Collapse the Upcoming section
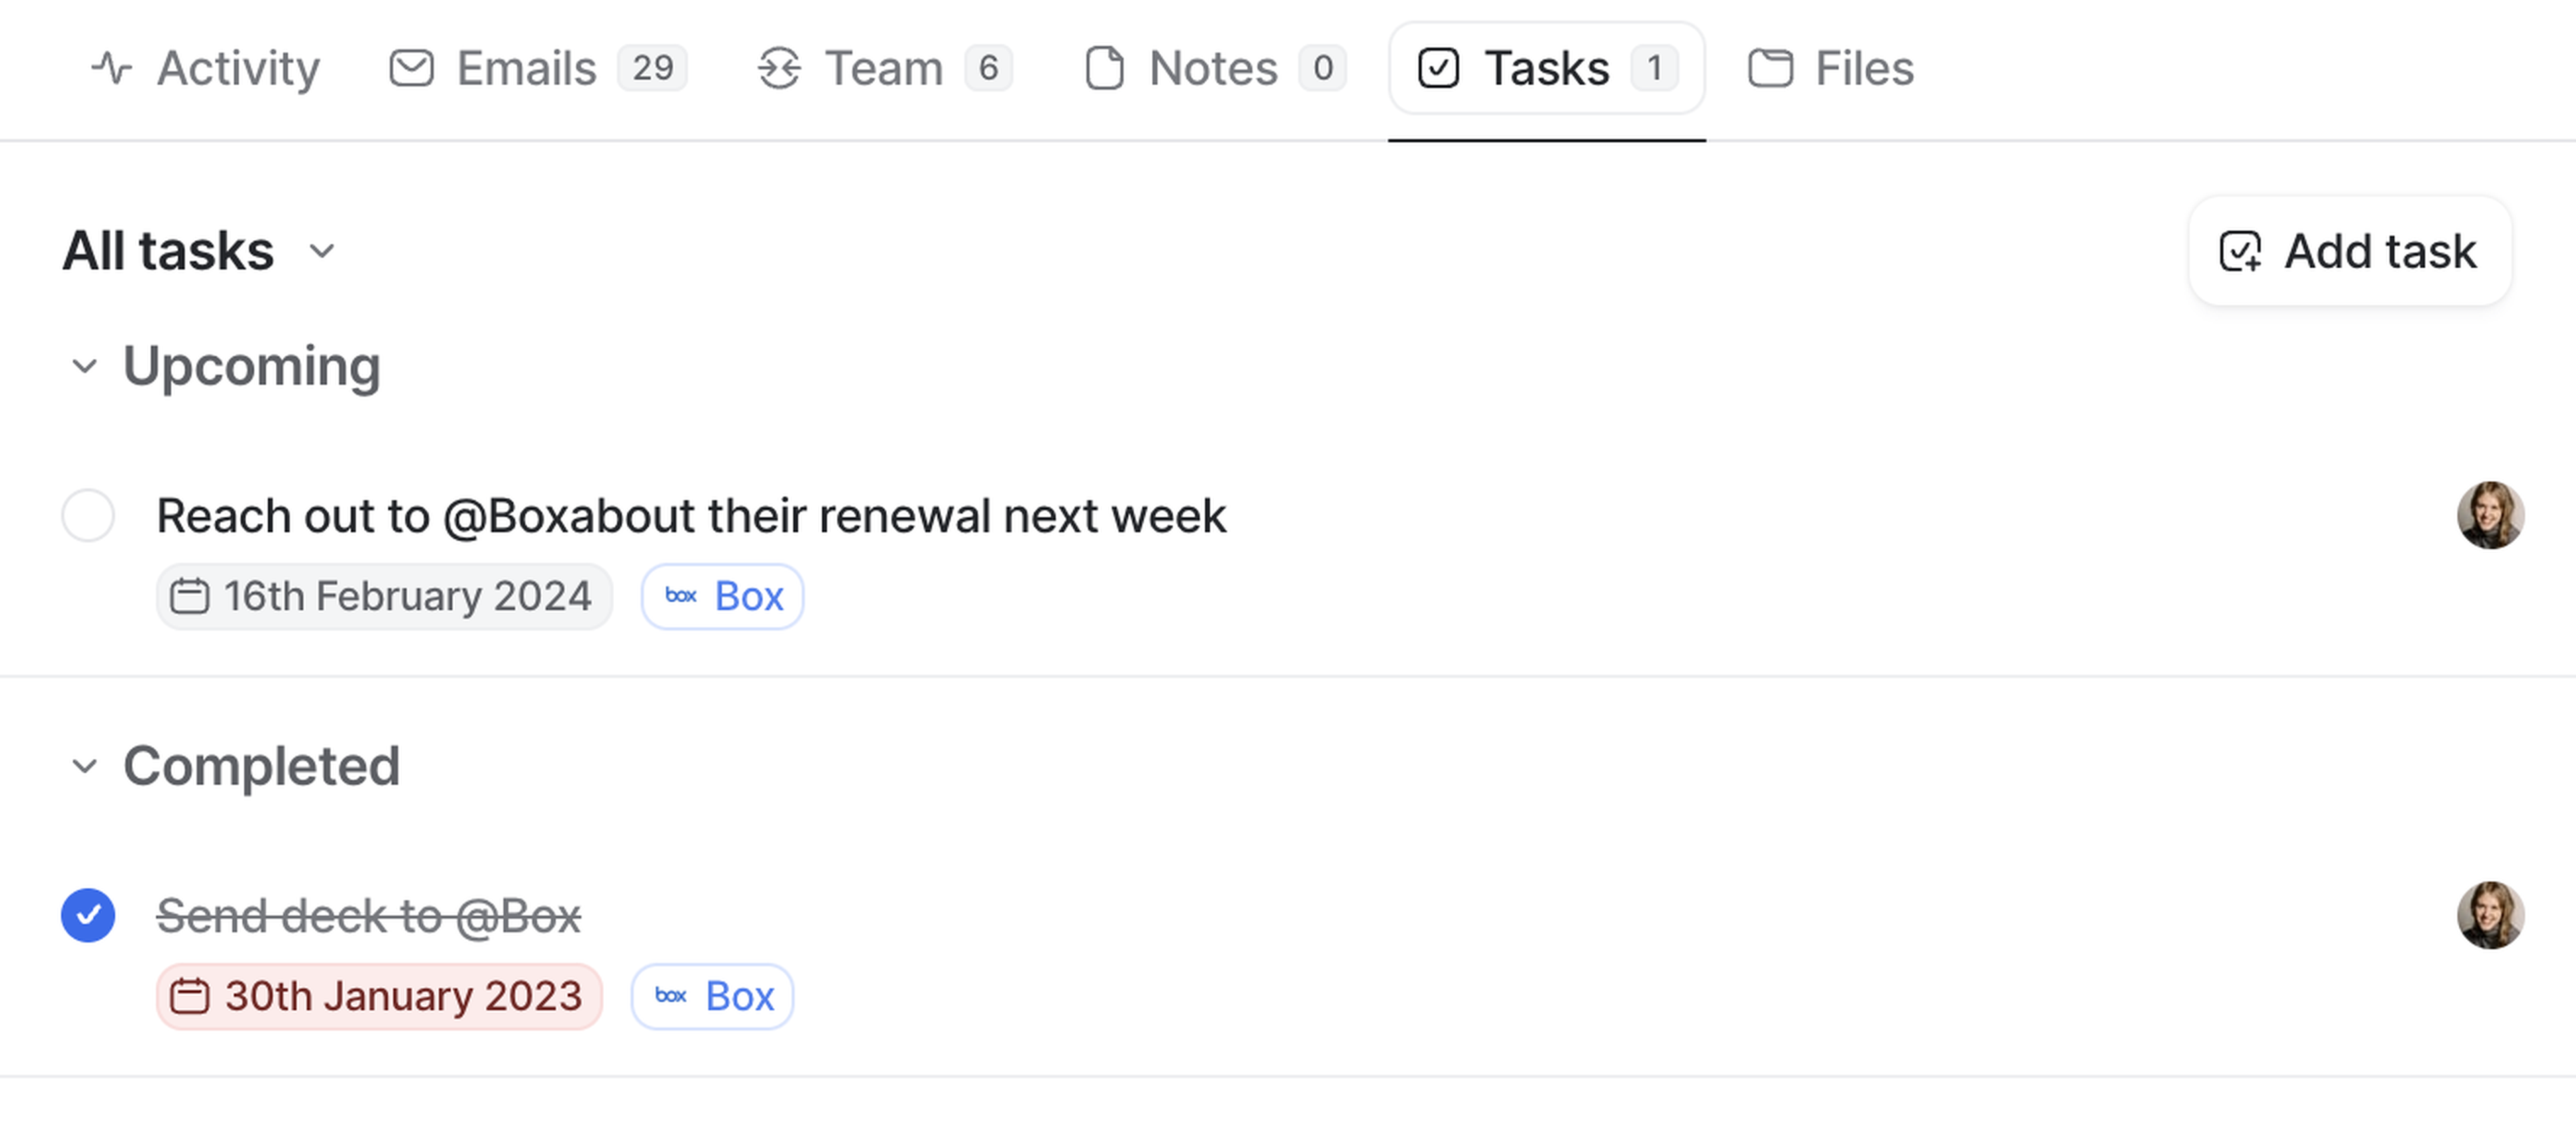Viewport: 2576px width, 1129px height. (x=85, y=367)
